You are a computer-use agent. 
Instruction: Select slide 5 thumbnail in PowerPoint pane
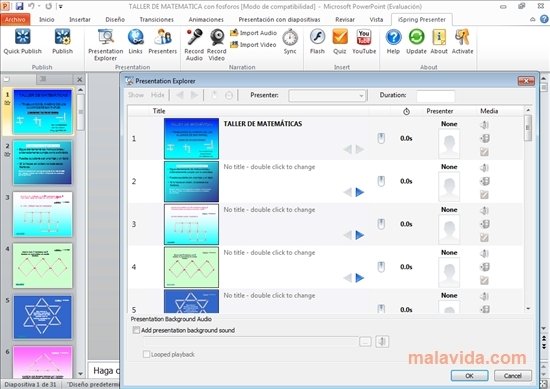pyautogui.click(x=42, y=317)
